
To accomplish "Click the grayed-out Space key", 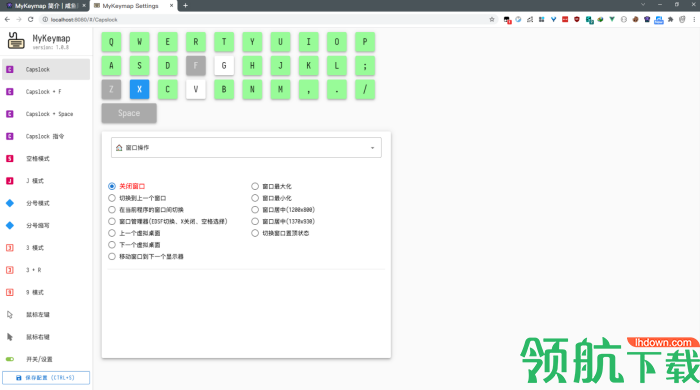I will [x=129, y=113].
